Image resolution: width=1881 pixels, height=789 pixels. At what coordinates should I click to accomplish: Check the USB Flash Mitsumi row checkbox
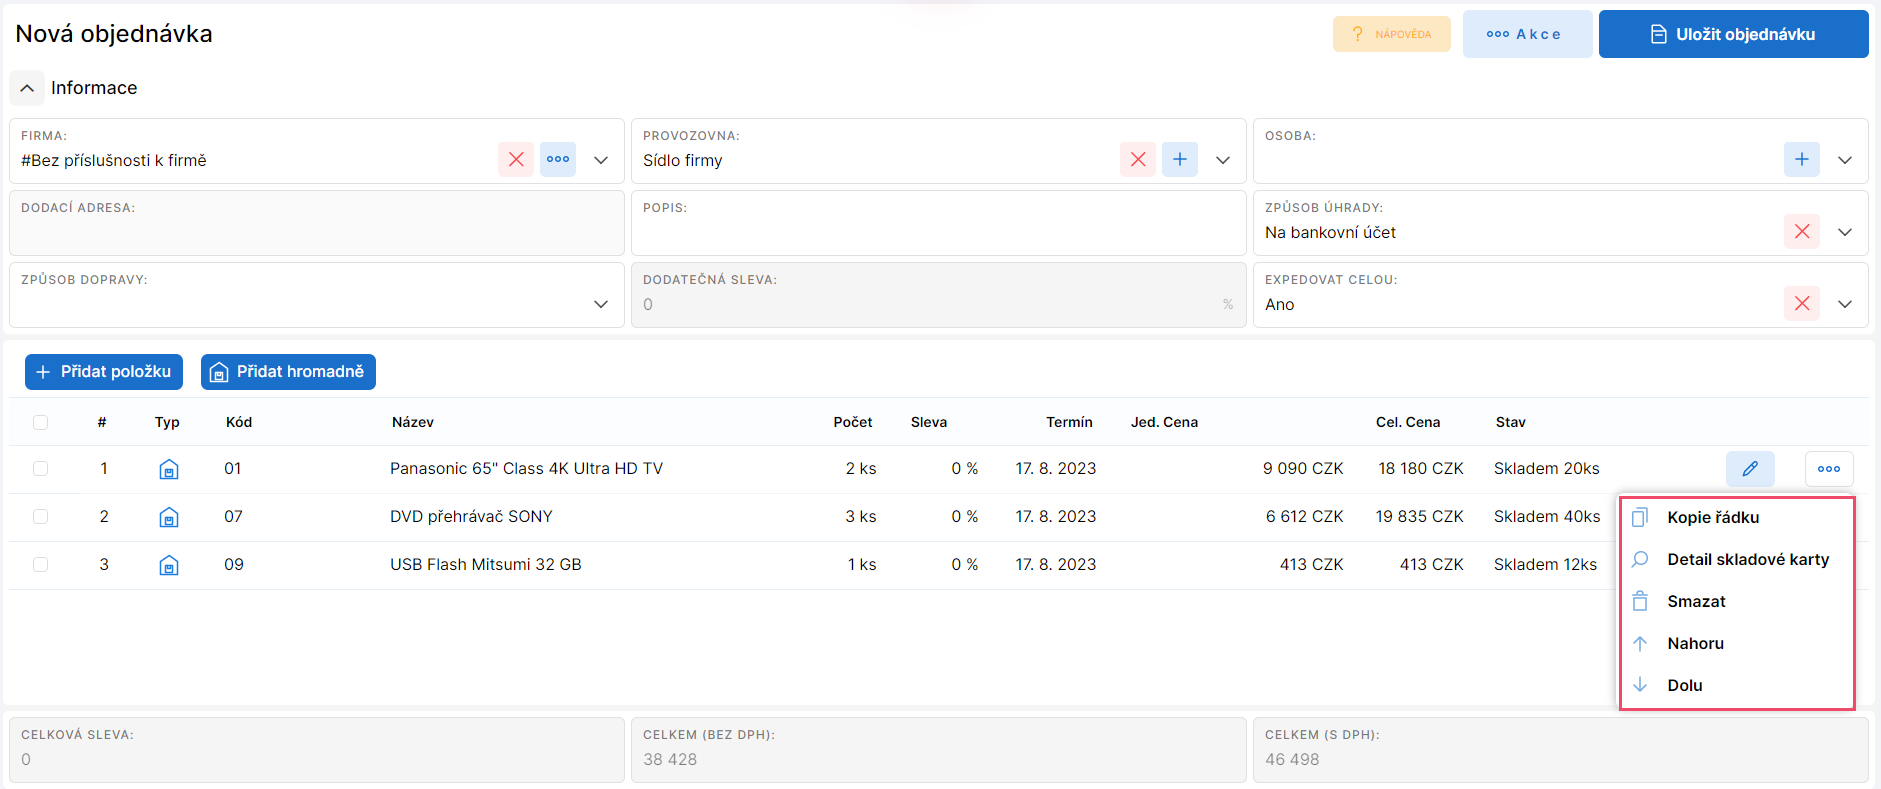[x=40, y=564]
